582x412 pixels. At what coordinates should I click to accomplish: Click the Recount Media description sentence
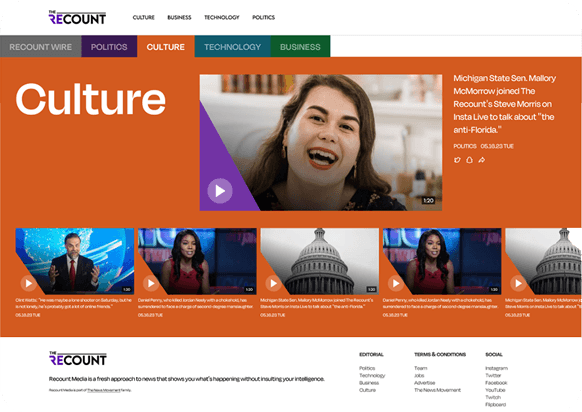(x=187, y=379)
